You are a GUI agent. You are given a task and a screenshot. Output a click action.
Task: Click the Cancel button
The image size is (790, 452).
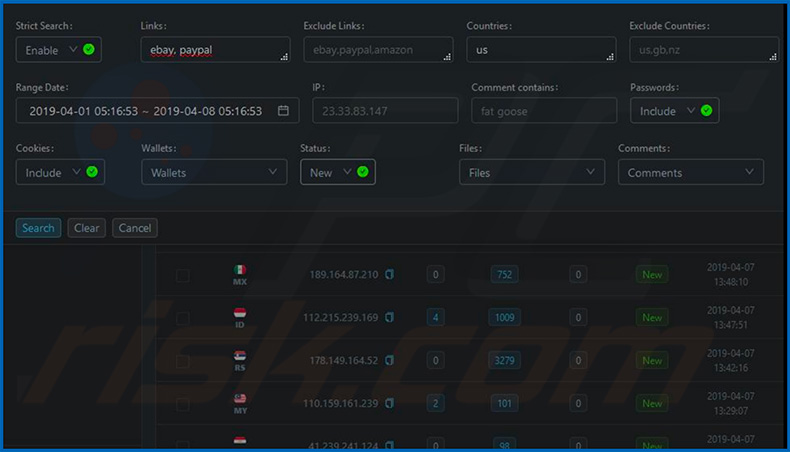(x=135, y=228)
